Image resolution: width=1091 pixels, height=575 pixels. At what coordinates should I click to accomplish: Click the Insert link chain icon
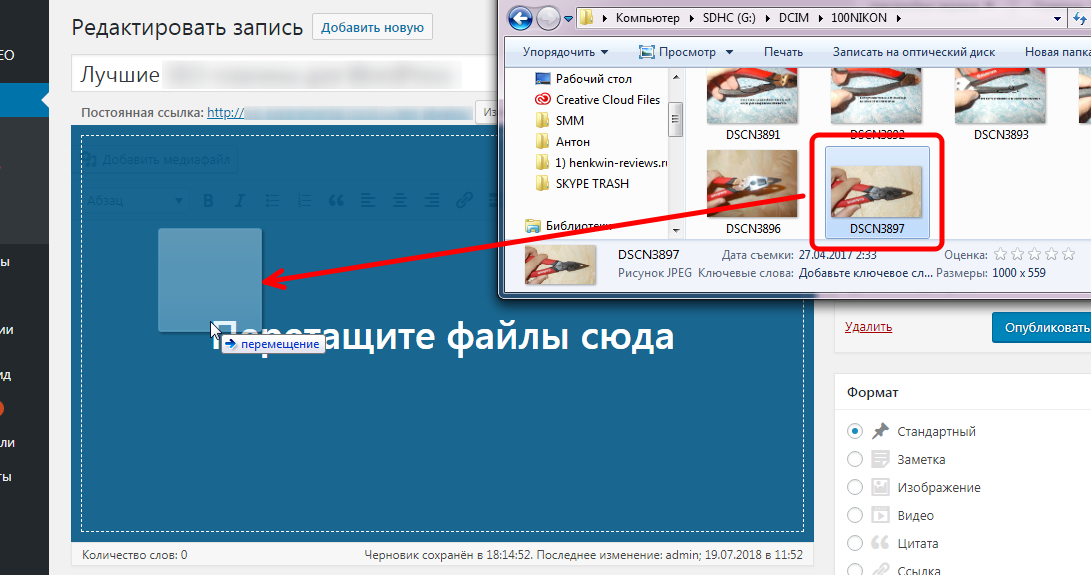pyautogui.click(x=464, y=200)
